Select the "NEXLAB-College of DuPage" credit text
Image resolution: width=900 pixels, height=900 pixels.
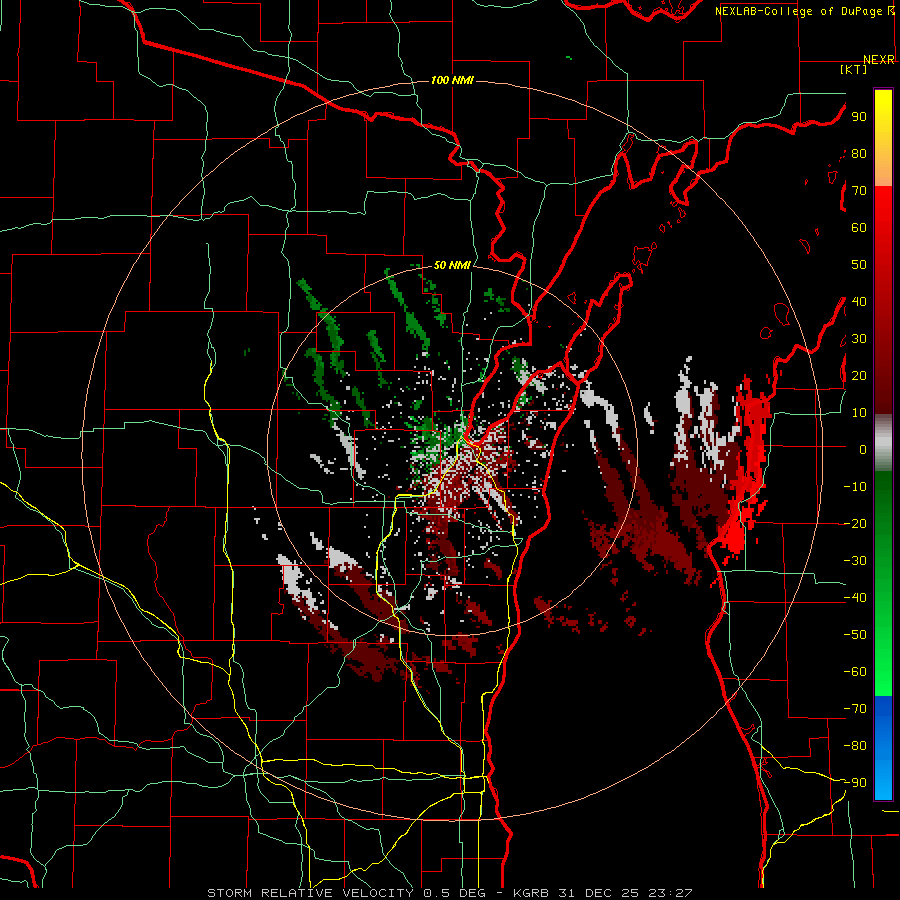tap(797, 11)
